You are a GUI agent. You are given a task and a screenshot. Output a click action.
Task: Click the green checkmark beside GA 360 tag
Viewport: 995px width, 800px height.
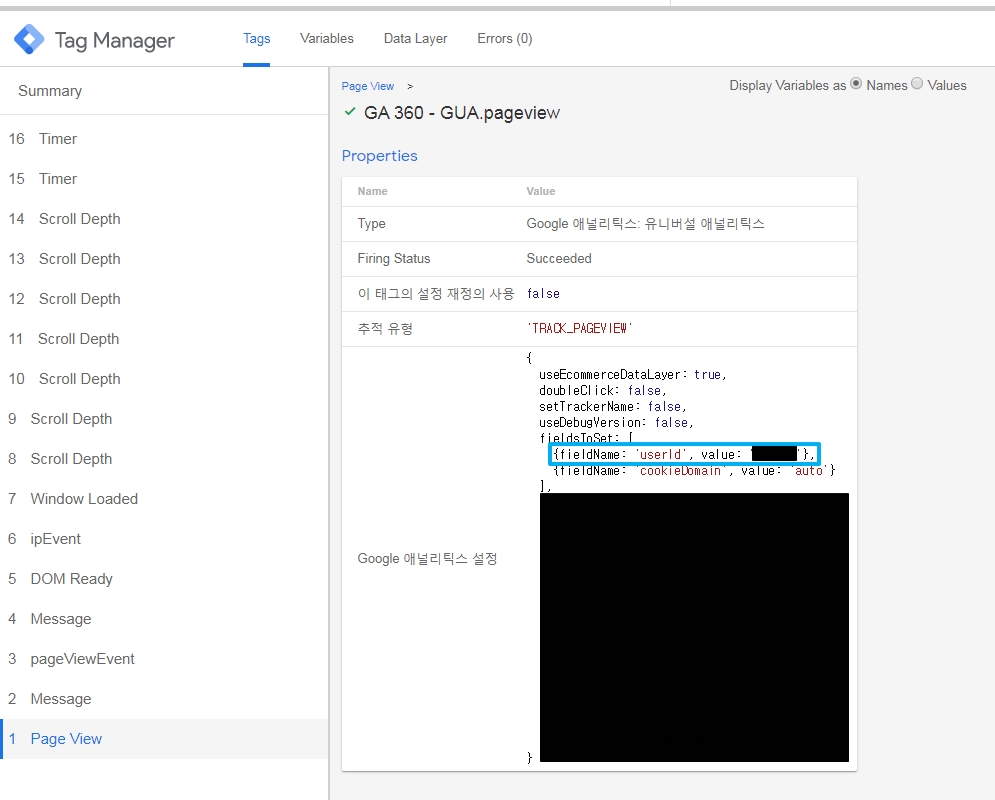coord(350,112)
